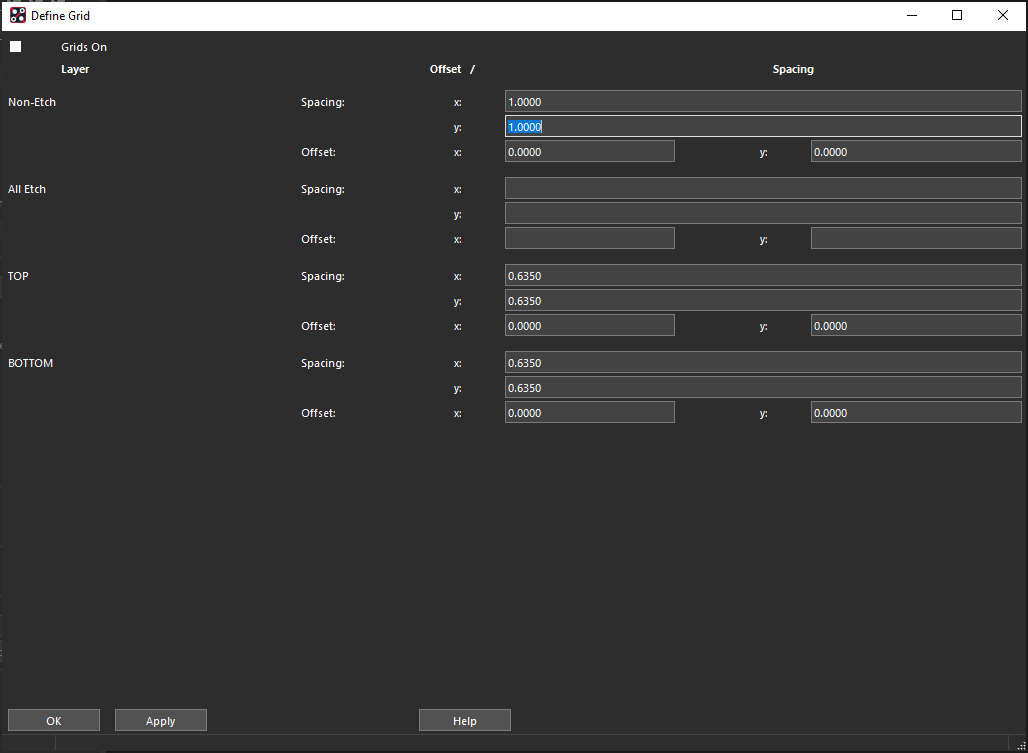Select the All Etch Offset y field
1028x753 pixels.
coord(915,237)
